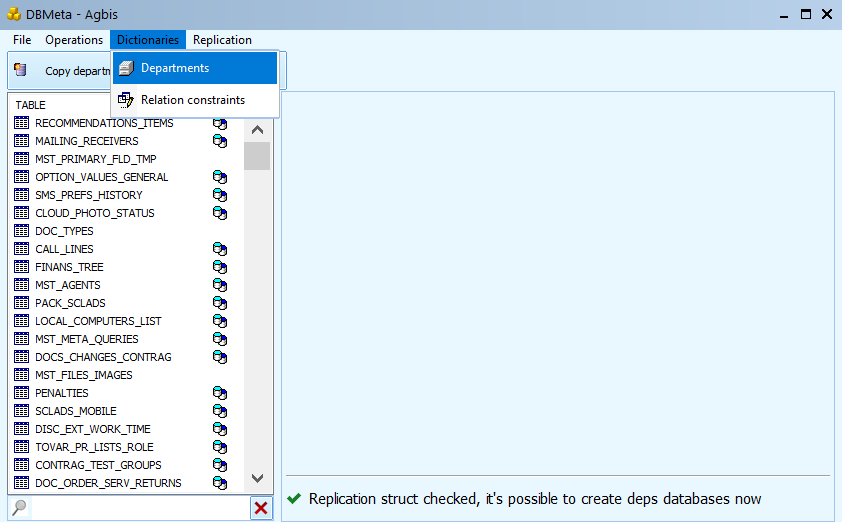Click the 'Replication struct checked' status message
The width and height of the screenshot is (842, 522).
[x=535, y=499]
